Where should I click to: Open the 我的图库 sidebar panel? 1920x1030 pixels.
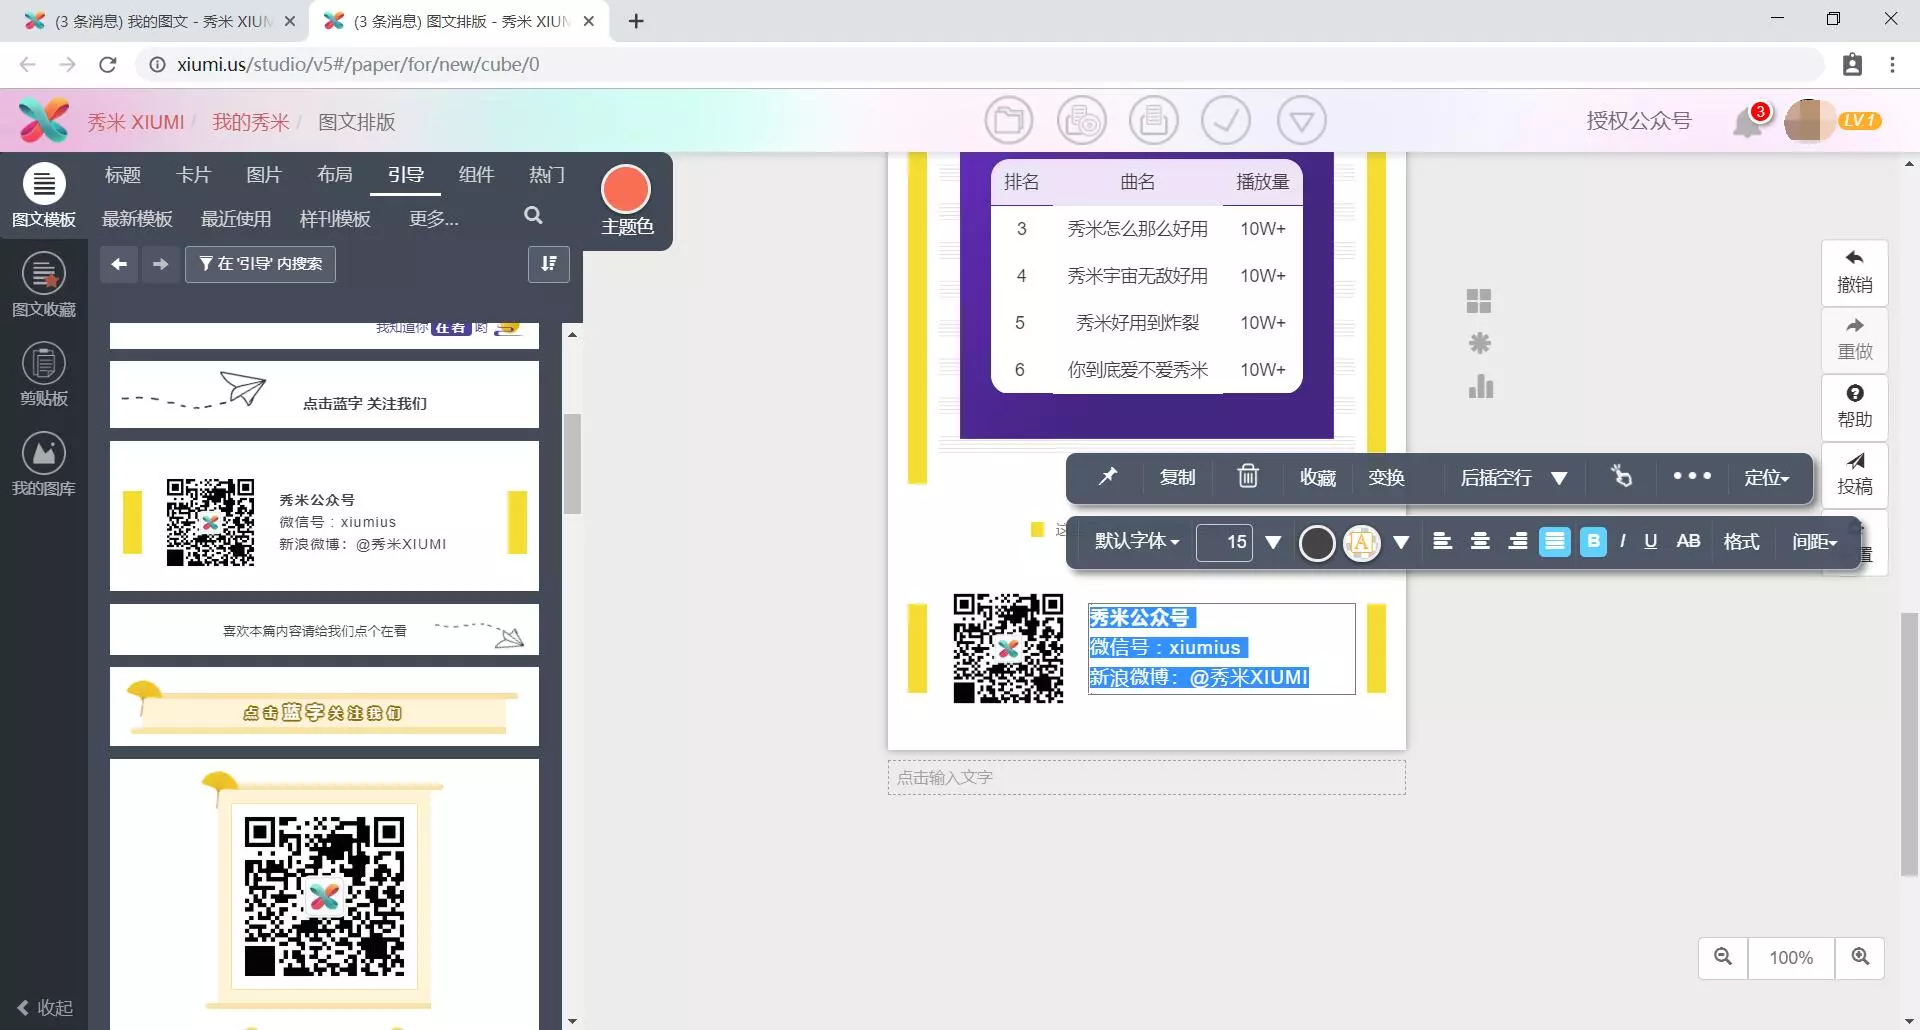tap(43, 465)
